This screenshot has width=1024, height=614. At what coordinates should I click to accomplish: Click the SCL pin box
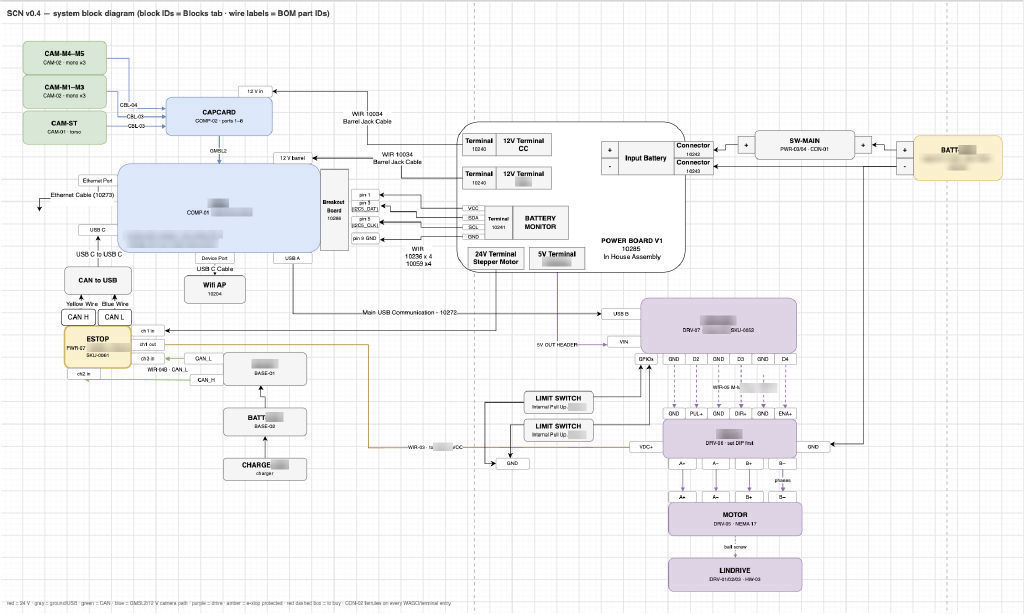pos(473,227)
